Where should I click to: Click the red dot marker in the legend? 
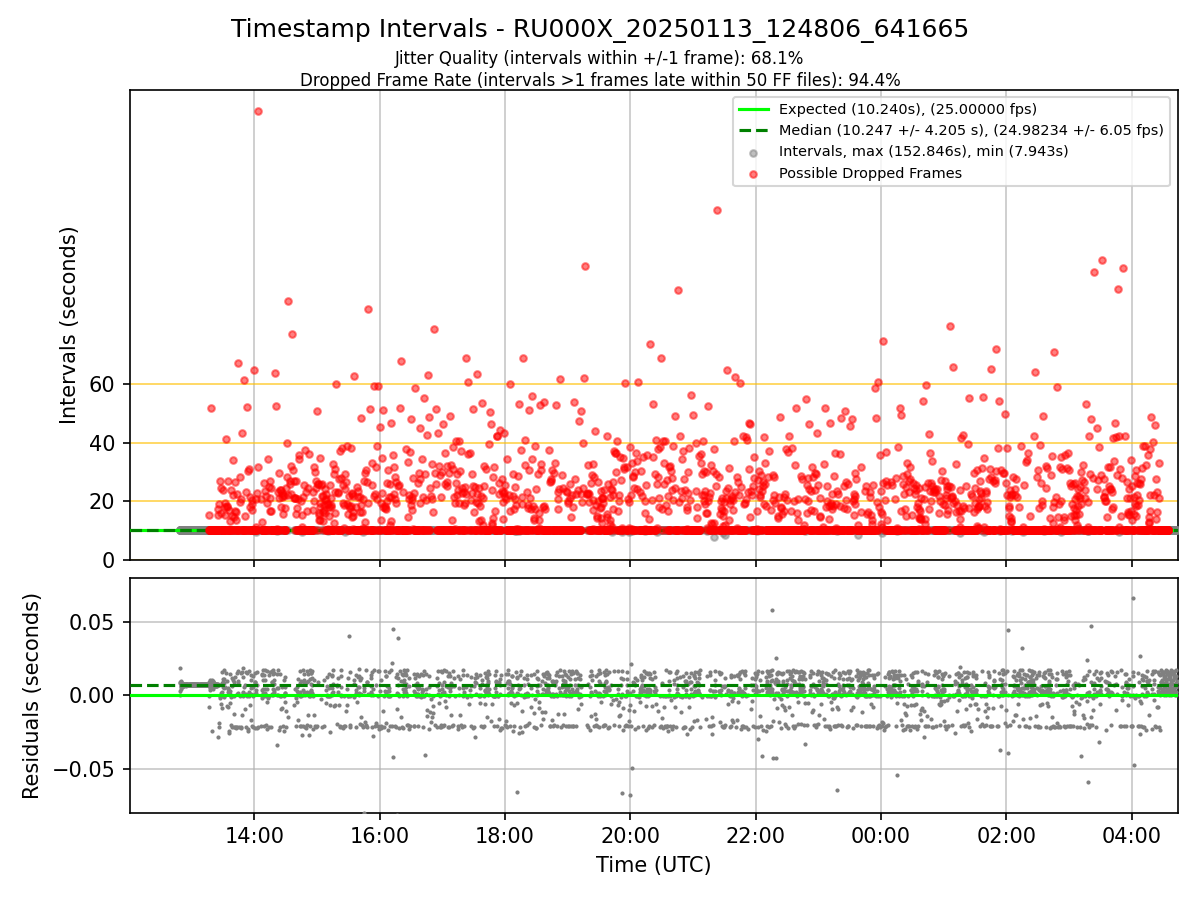pos(754,173)
